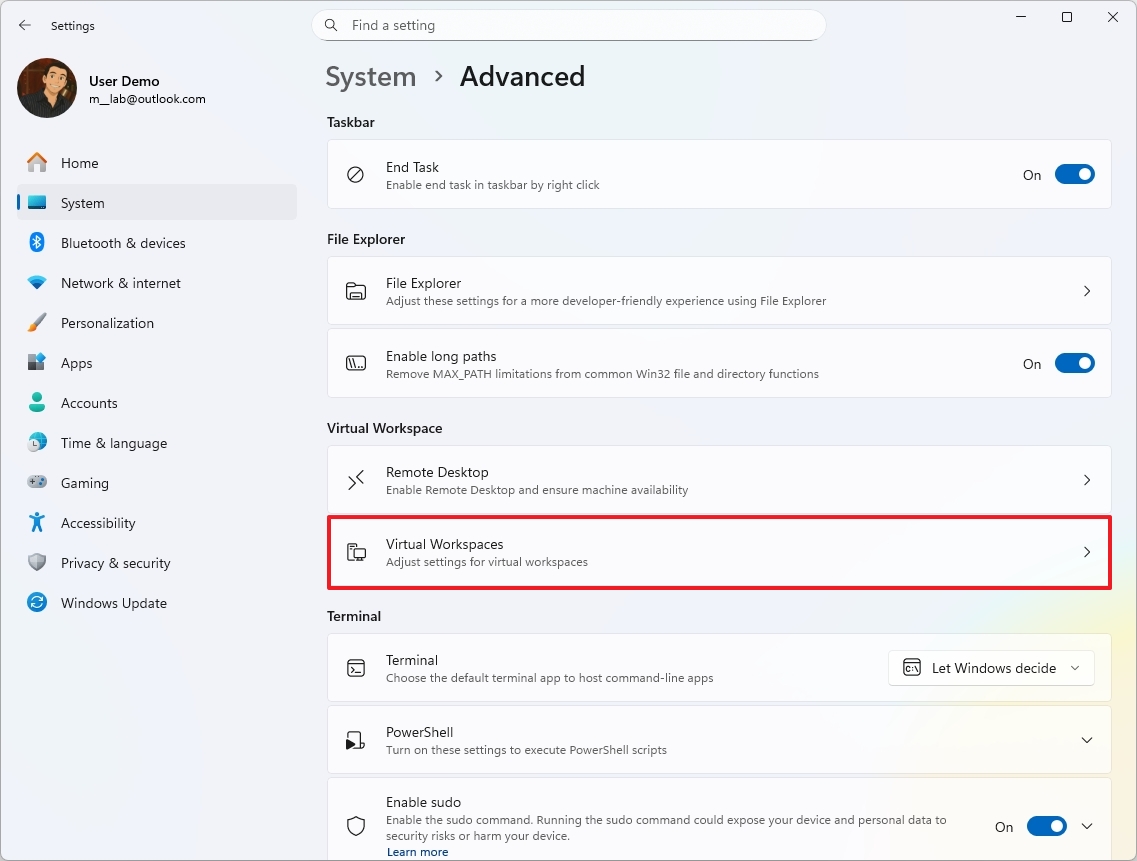Select the Network & internet icon
Image resolution: width=1137 pixels, height=861 pixels.
coord(37,282)
